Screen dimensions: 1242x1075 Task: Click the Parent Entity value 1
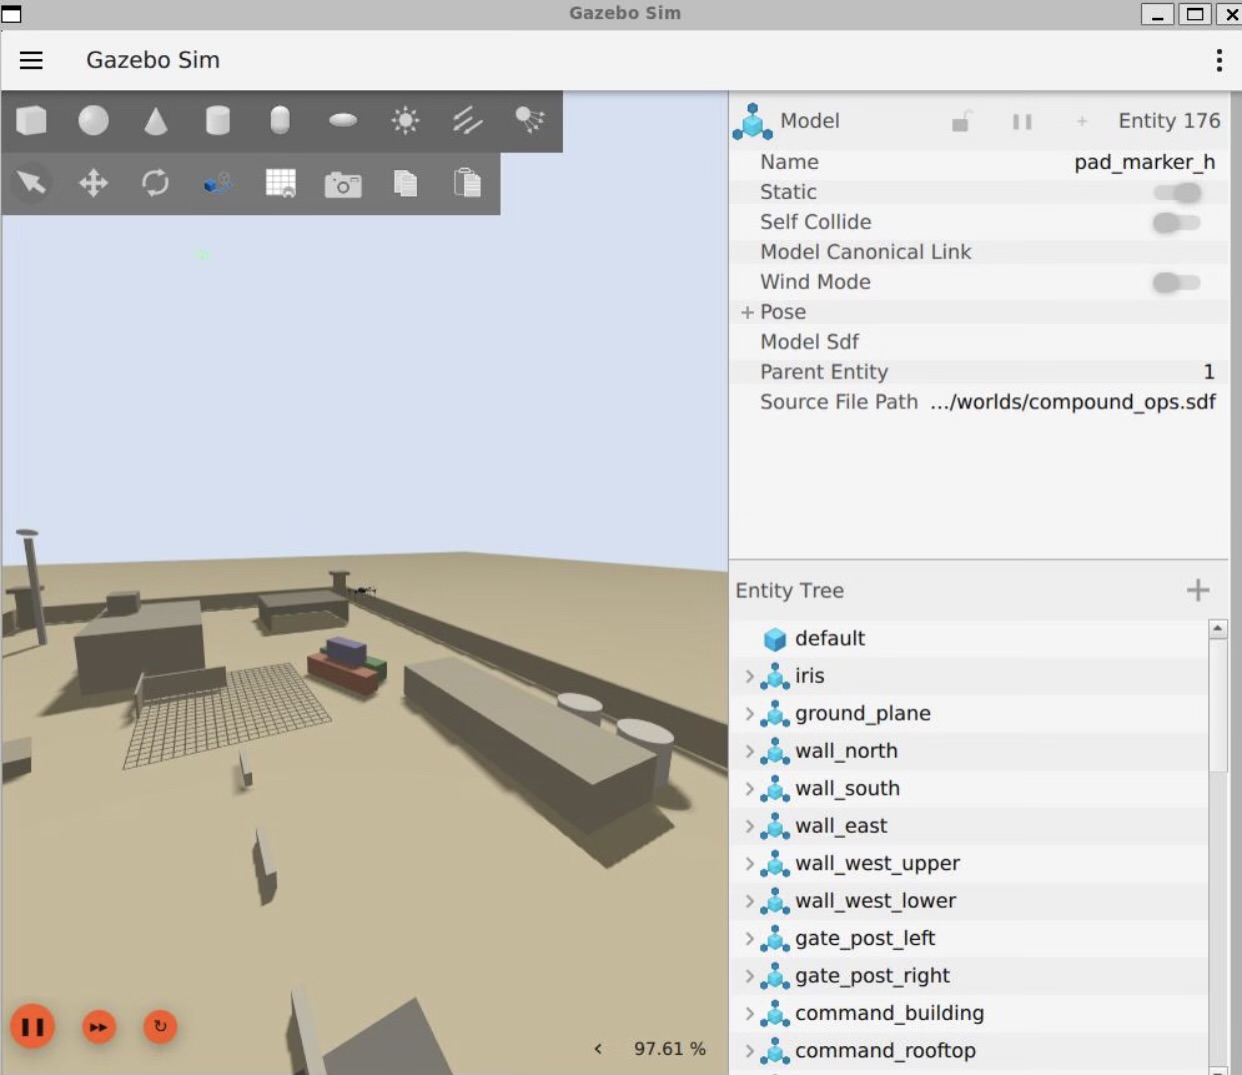pyautogui.click(x=1209, y=372)
